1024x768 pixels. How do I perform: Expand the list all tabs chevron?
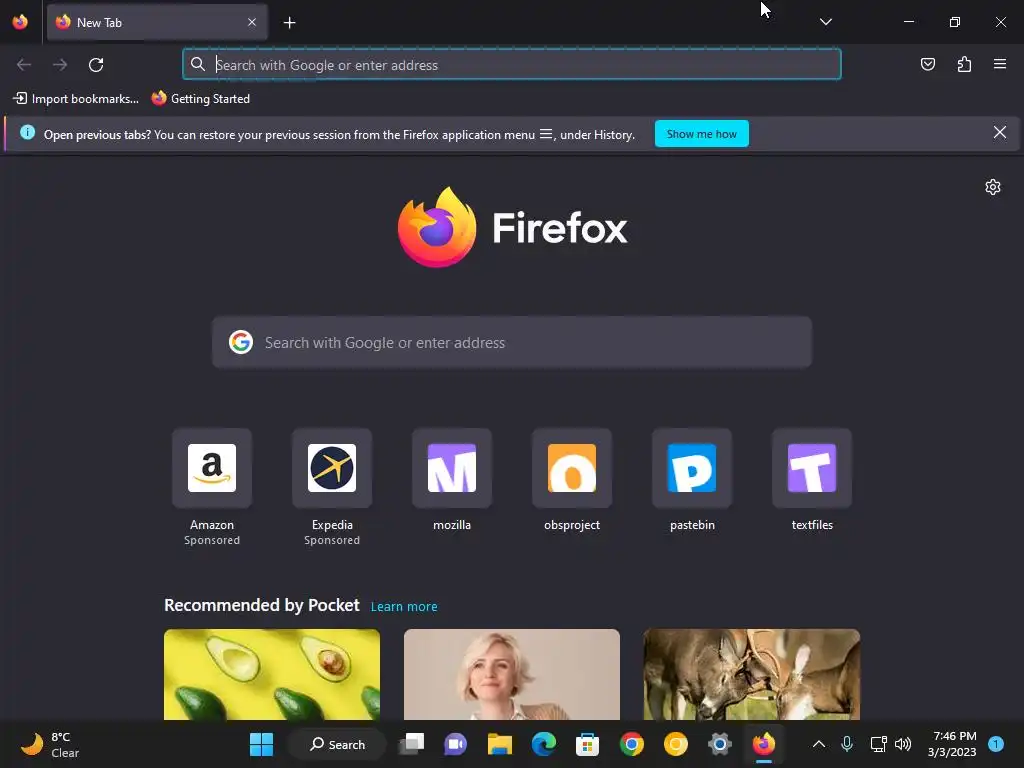(825, 22)
